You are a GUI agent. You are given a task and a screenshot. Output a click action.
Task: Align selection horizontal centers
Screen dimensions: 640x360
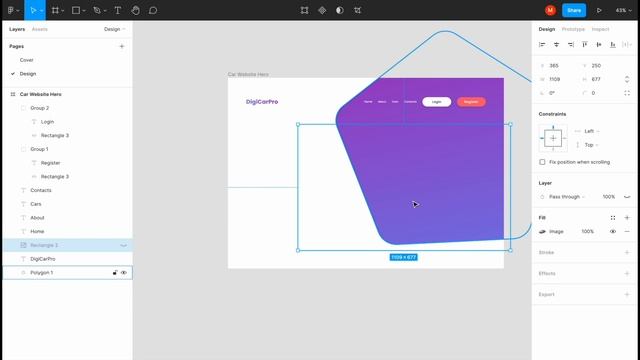556,44
